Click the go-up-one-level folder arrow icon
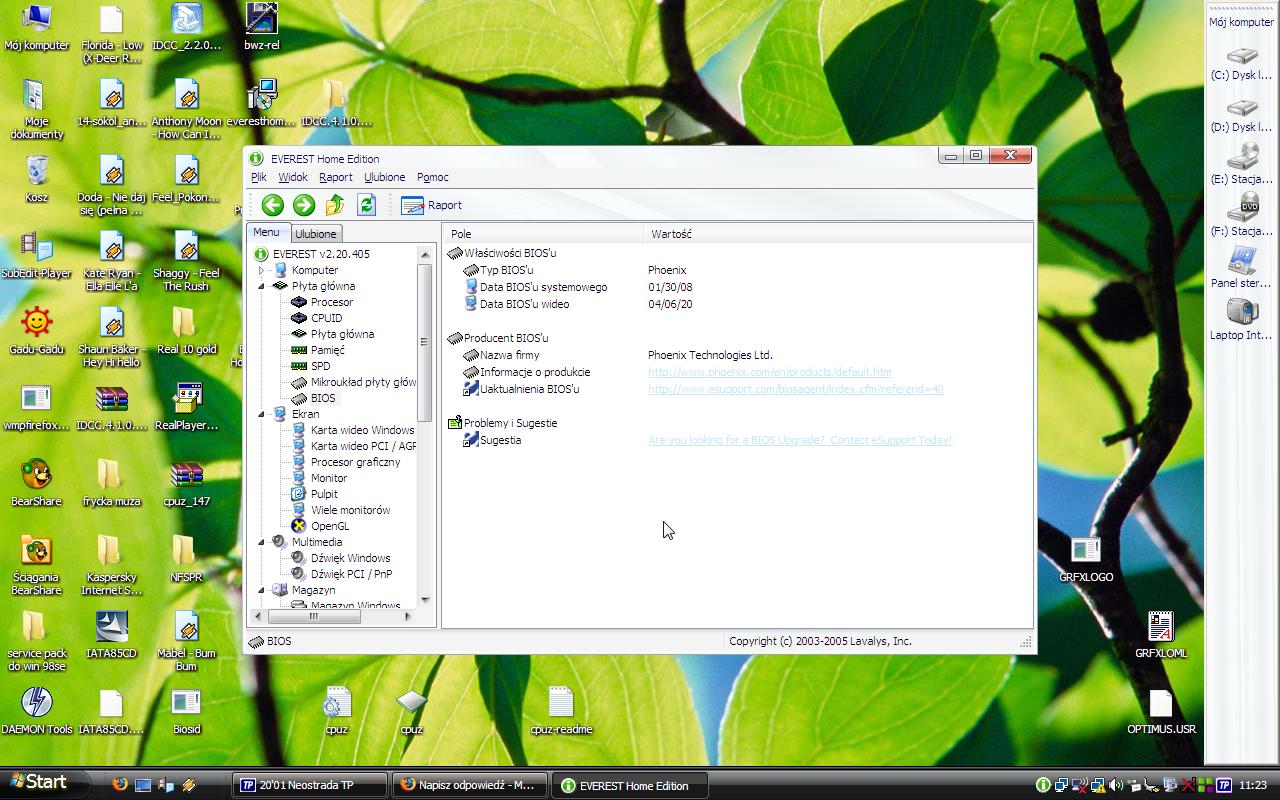Screen dimensions: 1280x800 [335, 205]
